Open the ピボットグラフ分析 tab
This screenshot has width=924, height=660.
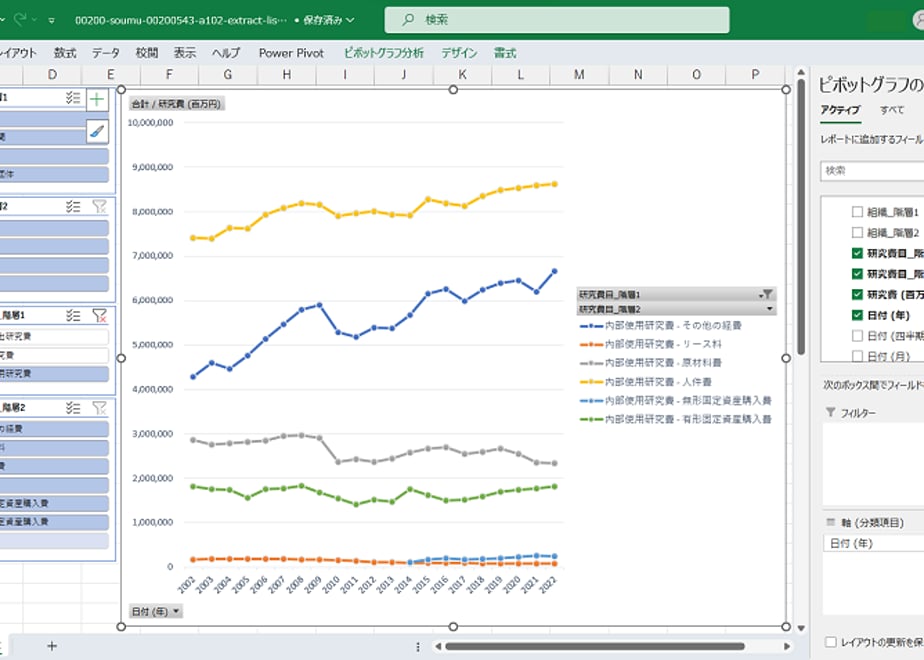point(384,53)
